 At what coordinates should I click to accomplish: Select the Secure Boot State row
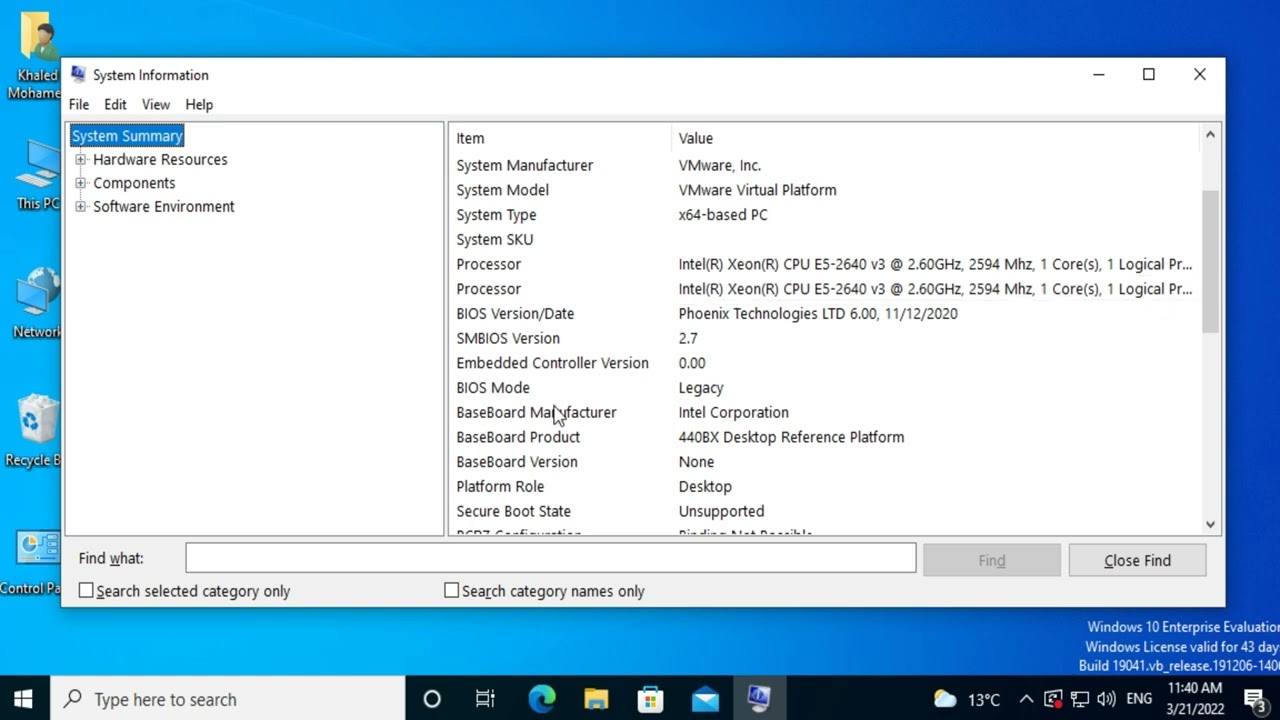824,511
